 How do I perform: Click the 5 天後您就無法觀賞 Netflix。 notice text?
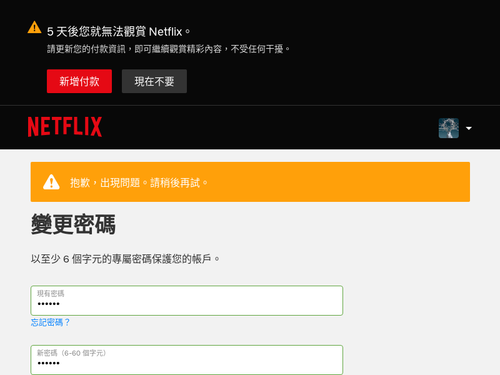tap(119, 32)
